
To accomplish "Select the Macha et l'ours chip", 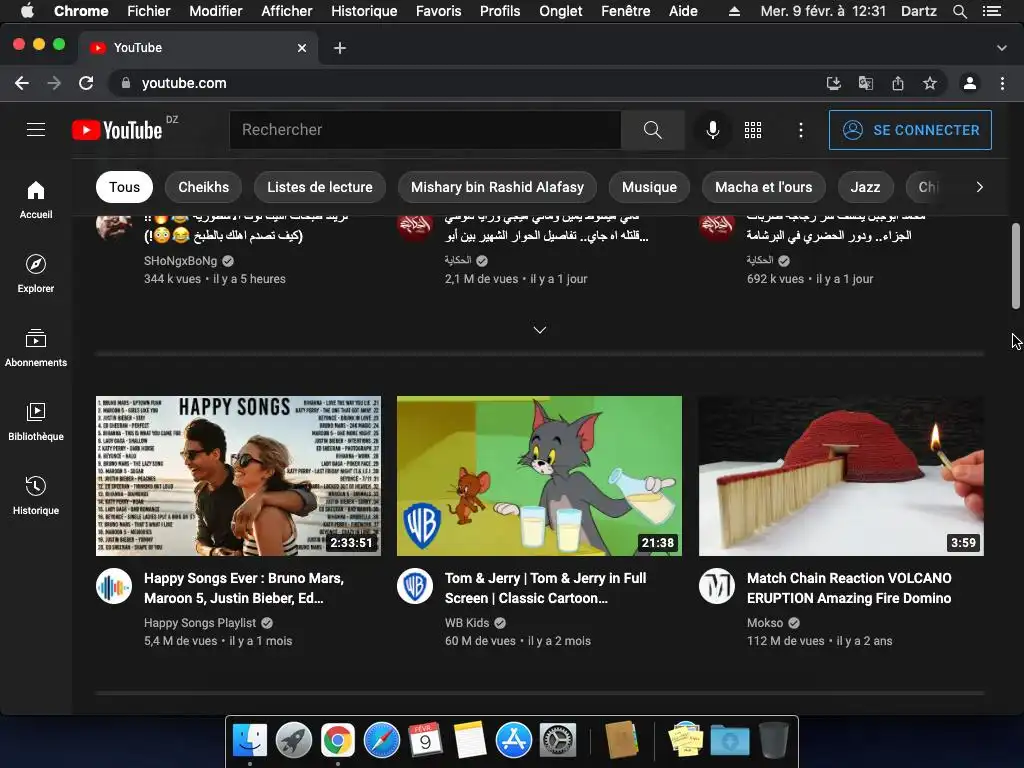I will (x=763, y=187).
